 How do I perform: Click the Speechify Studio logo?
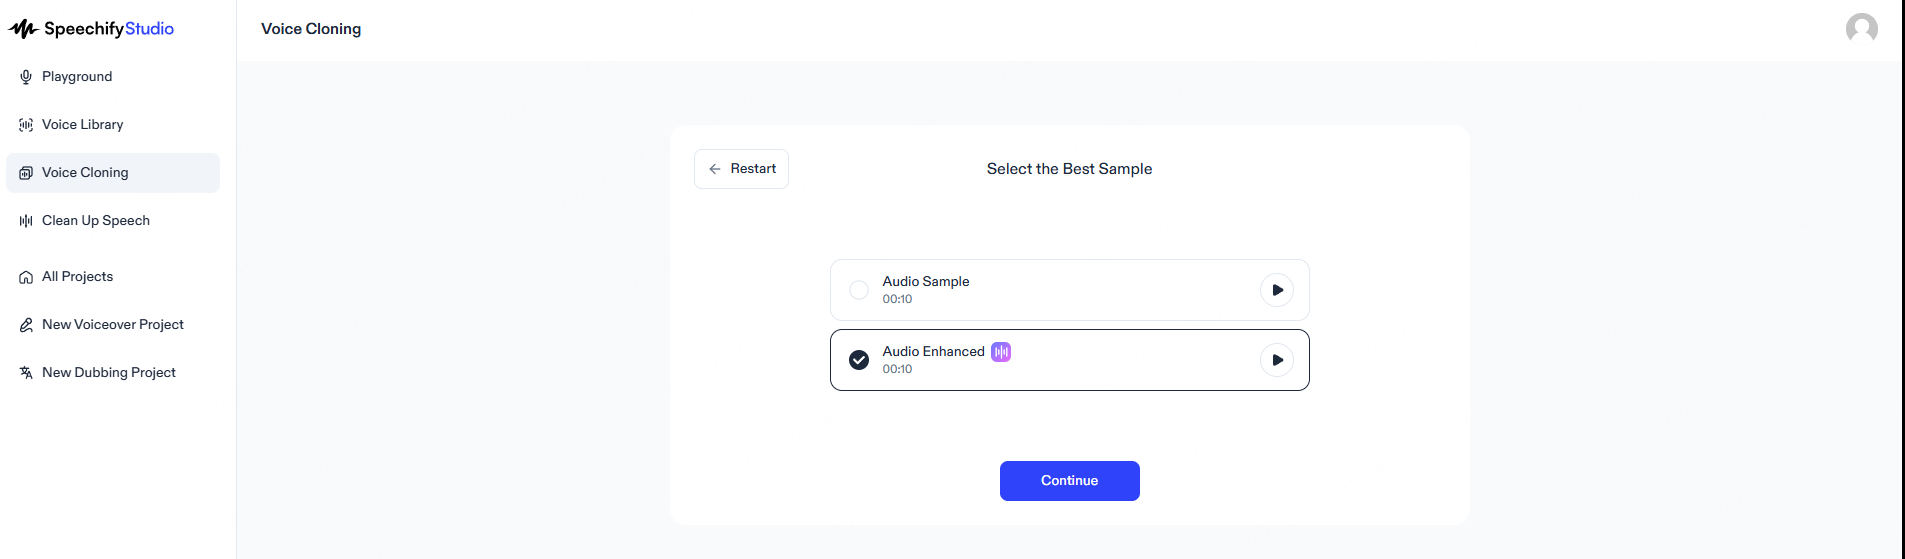click(x=91, y=29)
